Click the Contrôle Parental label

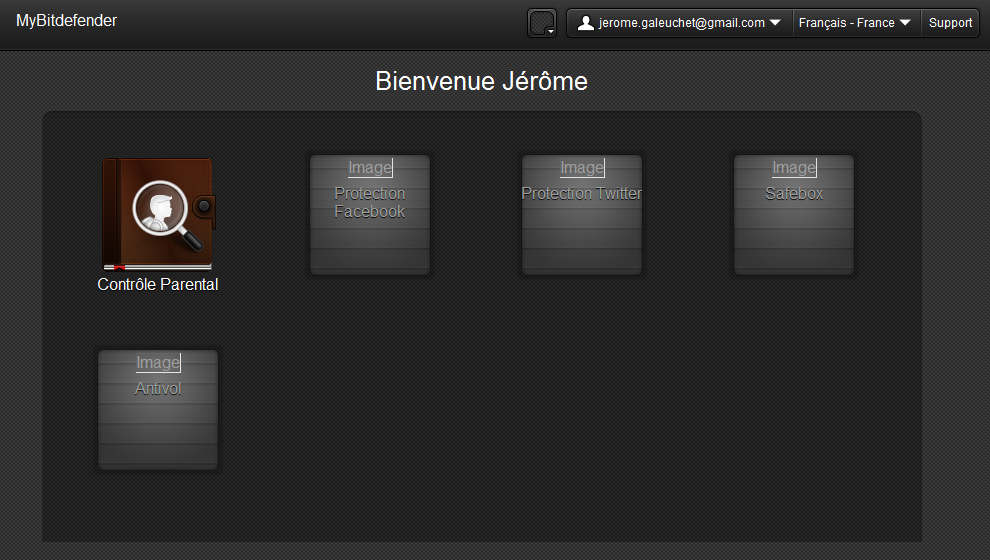pos(158,285)
